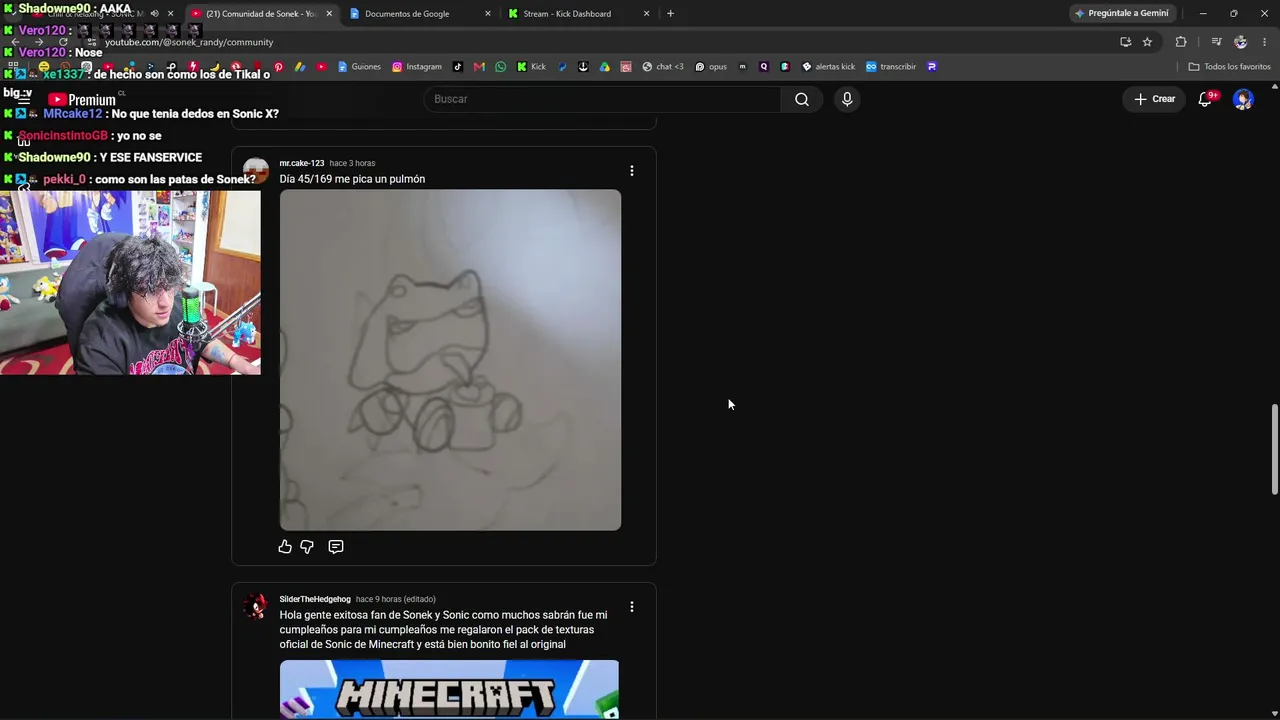This screenshot has width=1280, height=720.
Task: Open the transcribir bookmark
Action: click(x=891, y=67)
